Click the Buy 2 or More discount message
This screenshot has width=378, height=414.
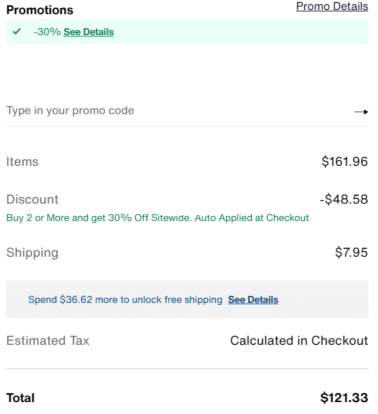158,218
